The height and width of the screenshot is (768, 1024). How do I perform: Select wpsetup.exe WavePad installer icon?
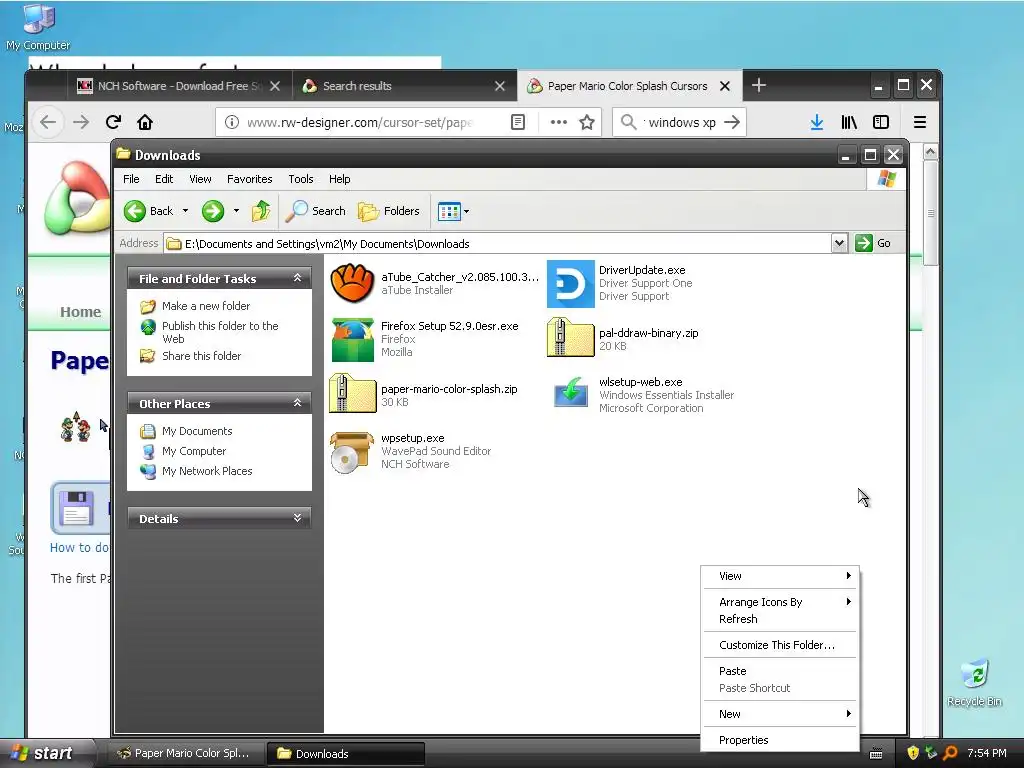tap(351, 452)
